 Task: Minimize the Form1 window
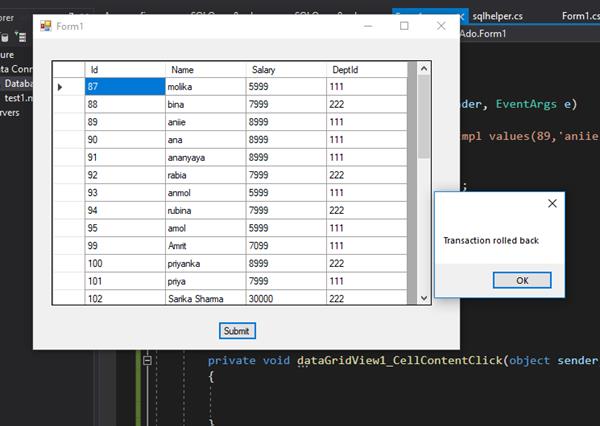pos(367,25)
